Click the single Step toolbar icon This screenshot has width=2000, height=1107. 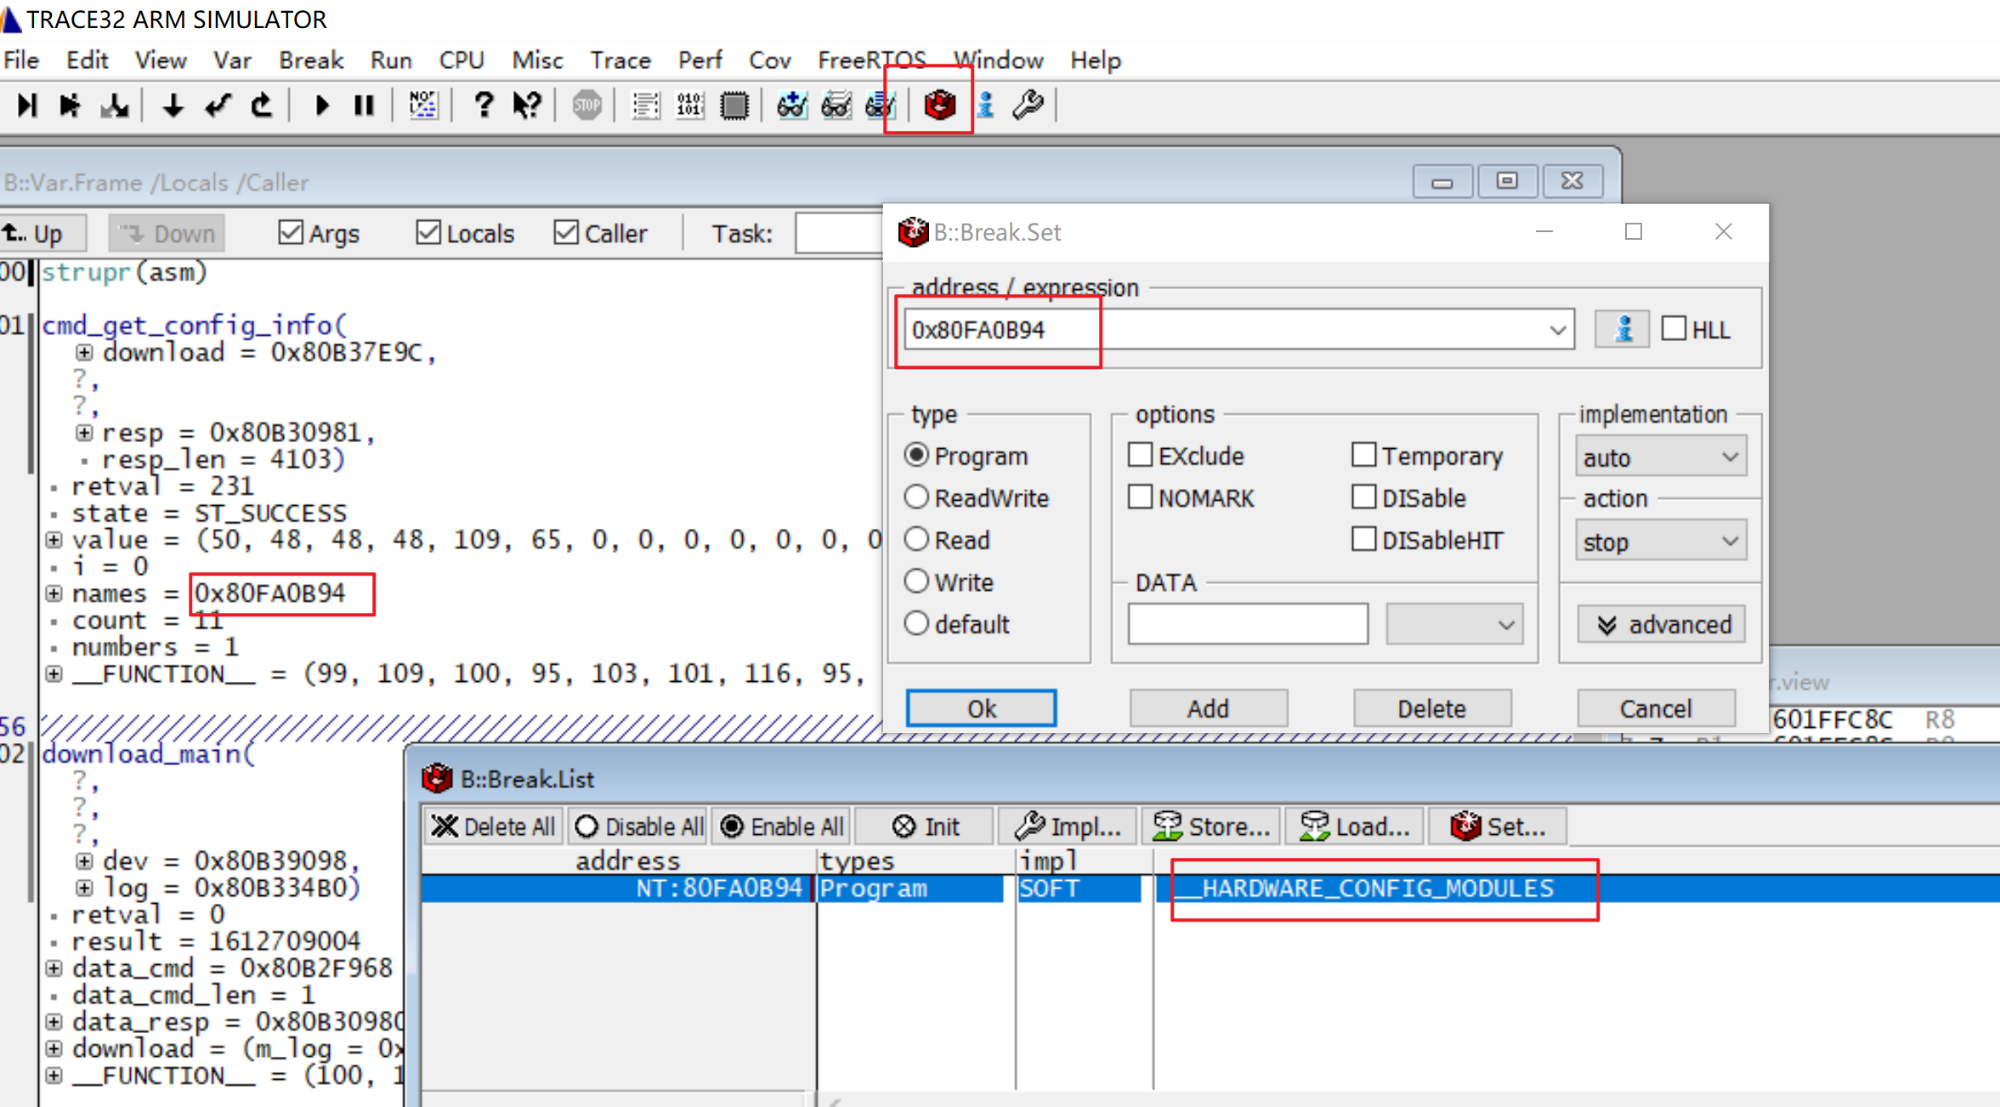coord(27,105)
